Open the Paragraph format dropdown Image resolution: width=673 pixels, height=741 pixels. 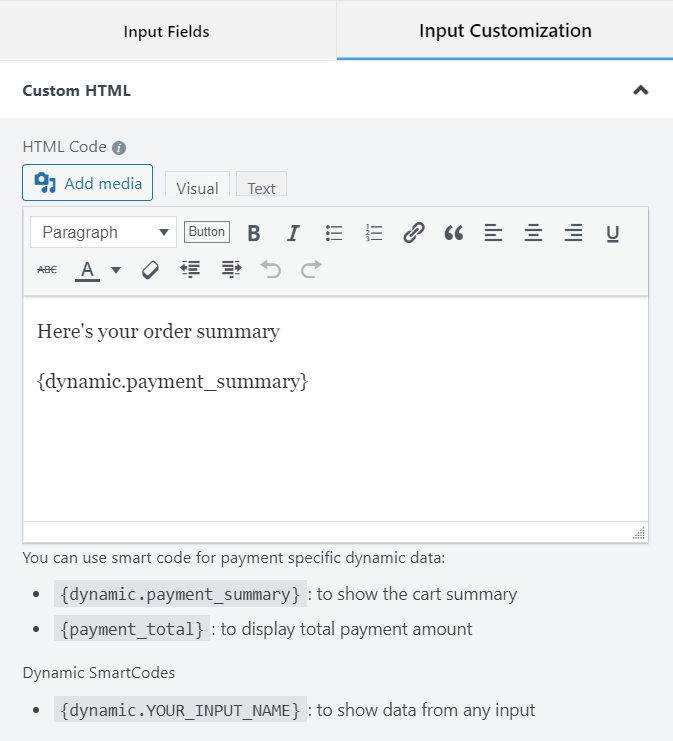pyautogui.click(x=104, y=232)
